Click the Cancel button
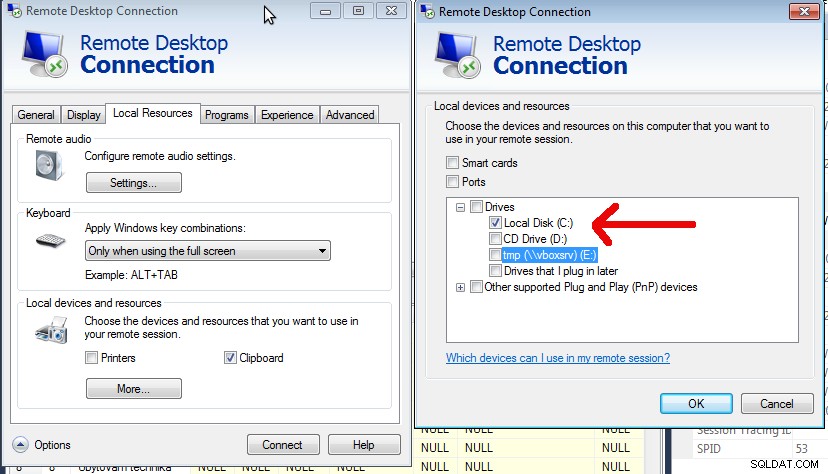This screenshot has width=828, height=474. pyautogui.click(x=777, y=403)
